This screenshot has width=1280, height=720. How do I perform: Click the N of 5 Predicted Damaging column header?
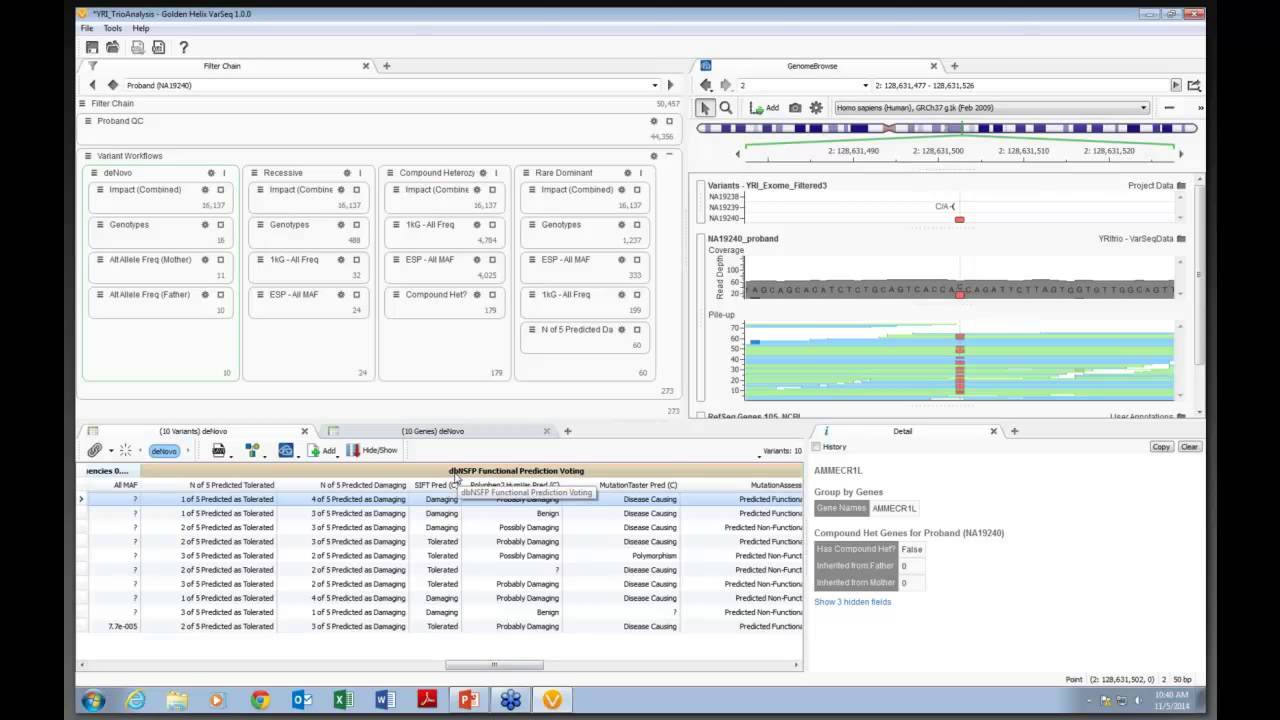(x=363, y=485)
